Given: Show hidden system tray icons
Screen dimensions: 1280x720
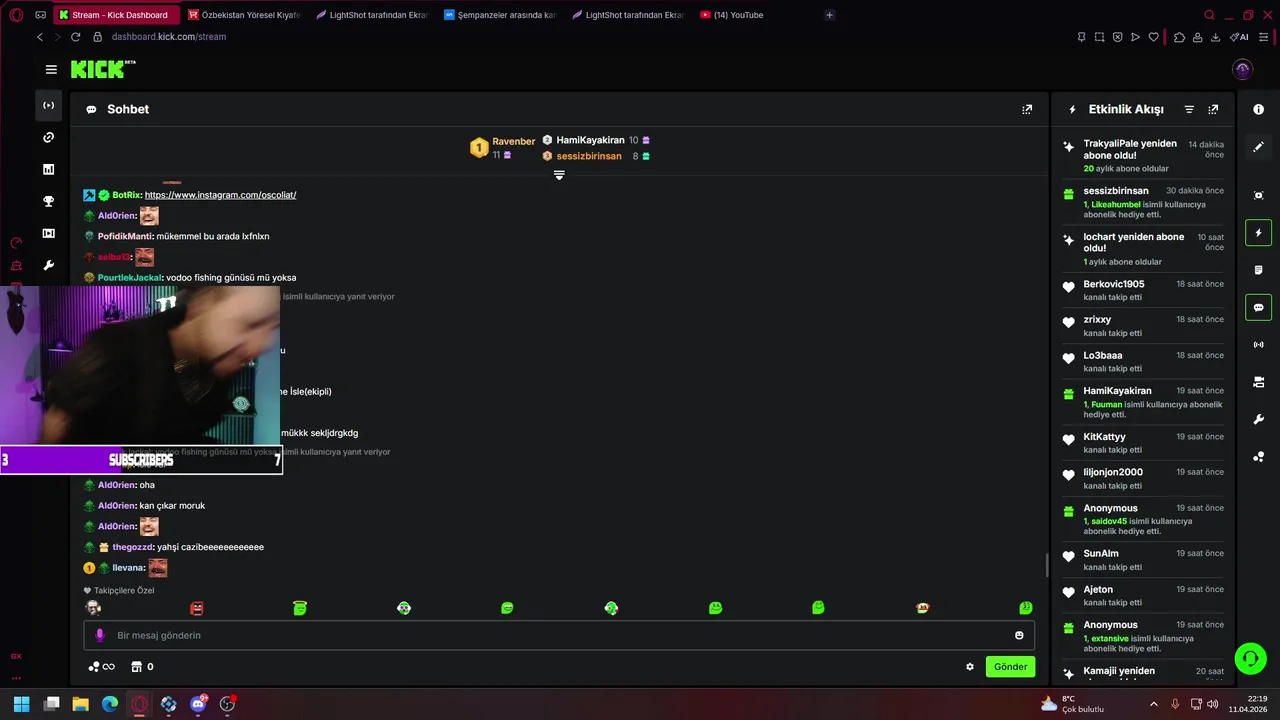Looking at the screenshot, I should (x=1153, y=704).
